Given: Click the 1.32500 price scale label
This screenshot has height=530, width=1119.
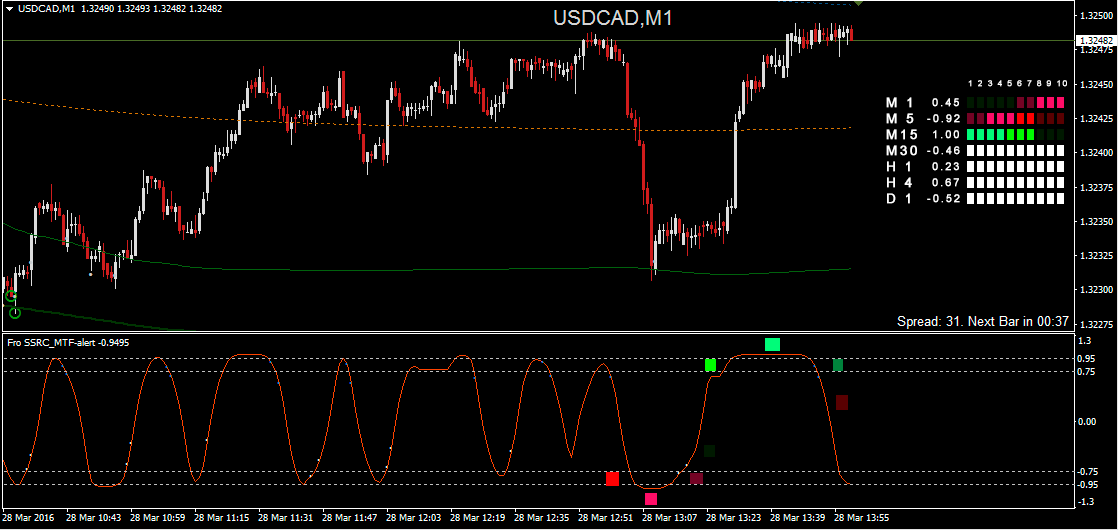Looking at the screenshot, I should coord(1095,15).
